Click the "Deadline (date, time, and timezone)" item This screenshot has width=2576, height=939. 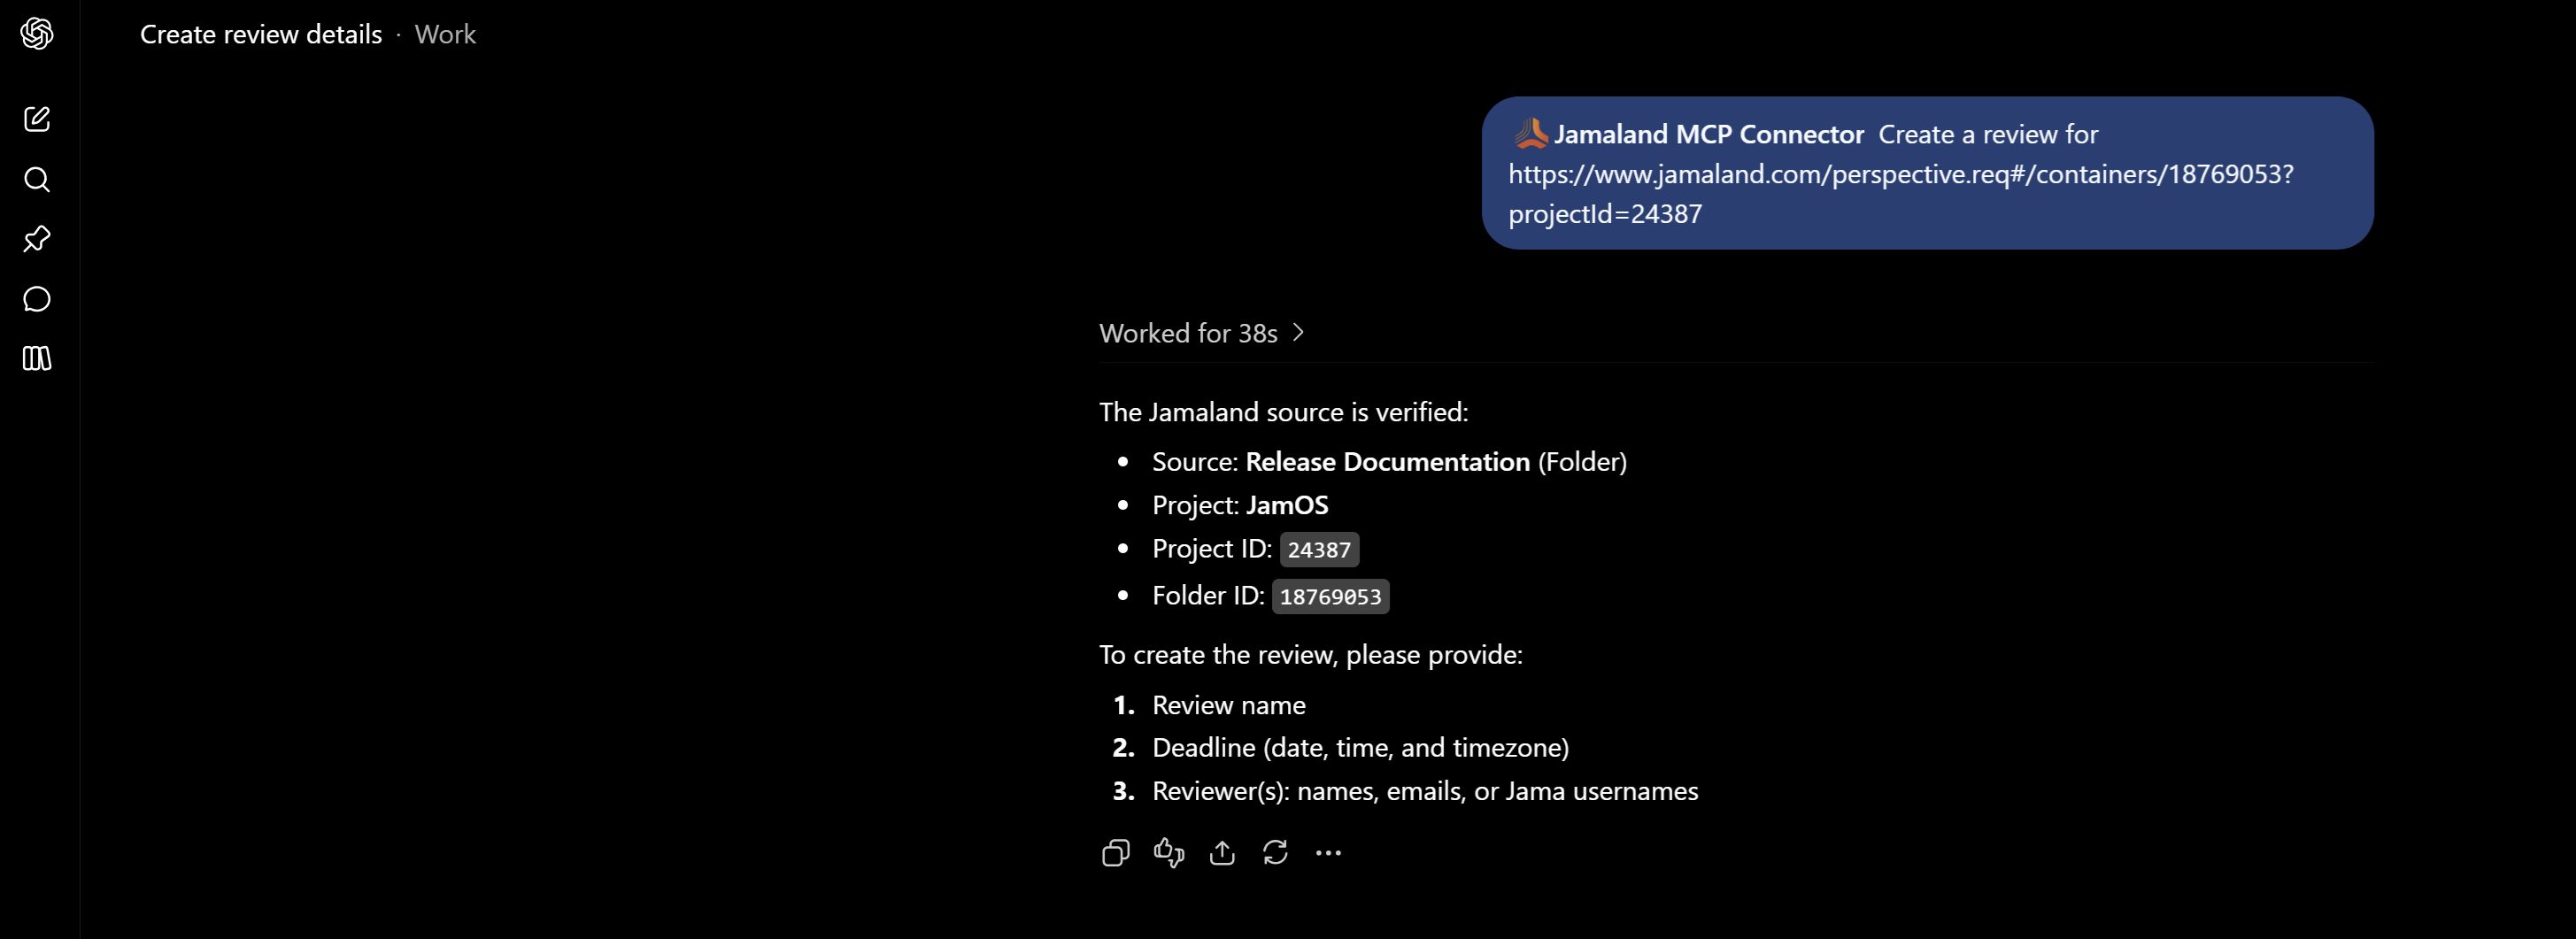[1360, 748]
